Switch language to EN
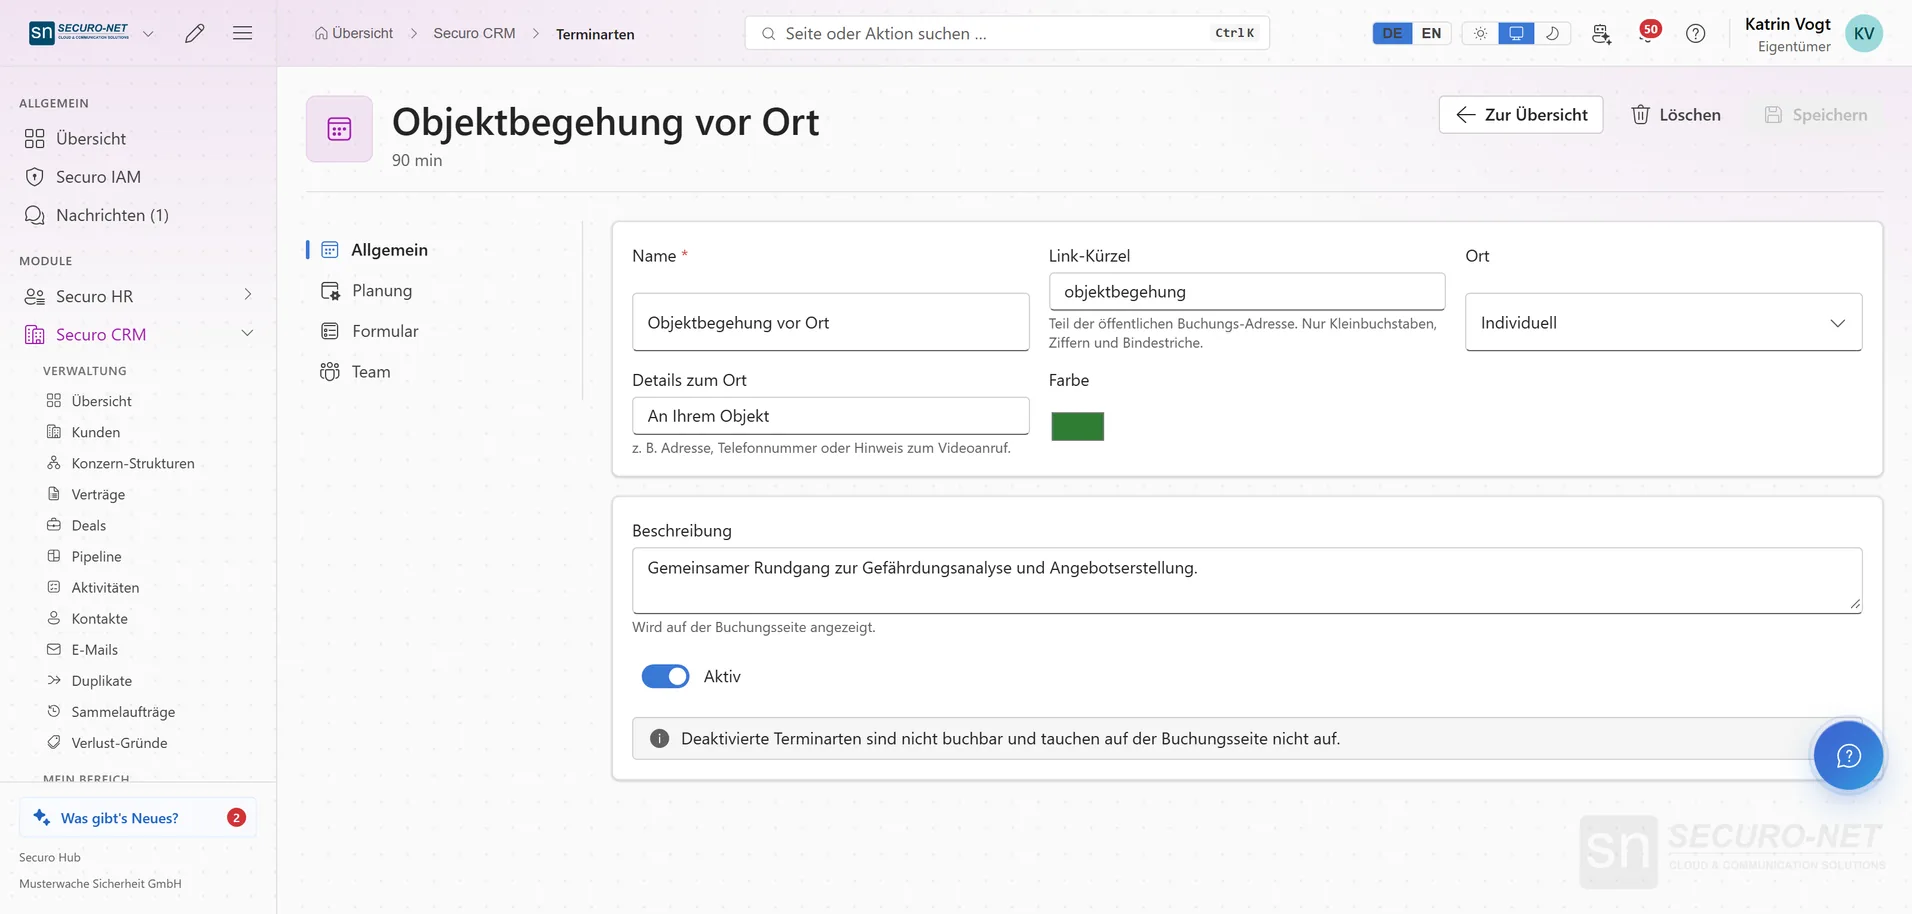The height and width of the screenshot is (914, 1912). click(x=1431, y=33)
